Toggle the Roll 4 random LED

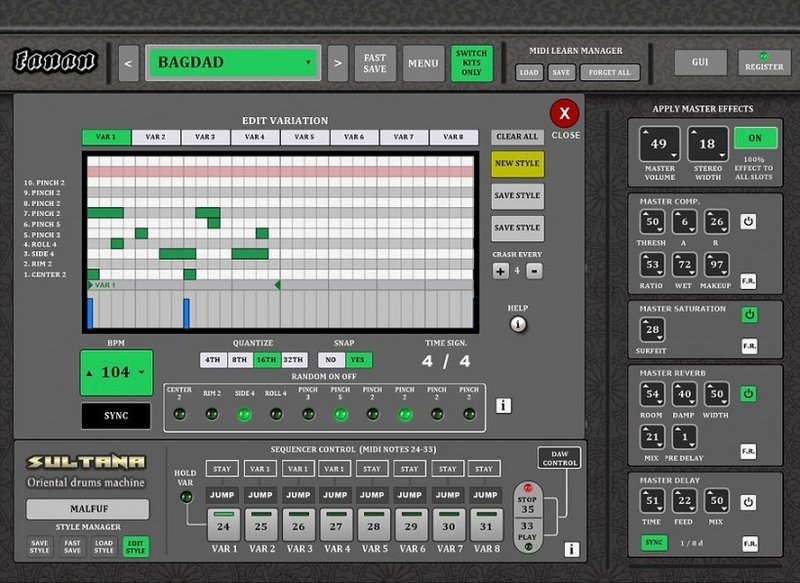click(x=276, y=414)
